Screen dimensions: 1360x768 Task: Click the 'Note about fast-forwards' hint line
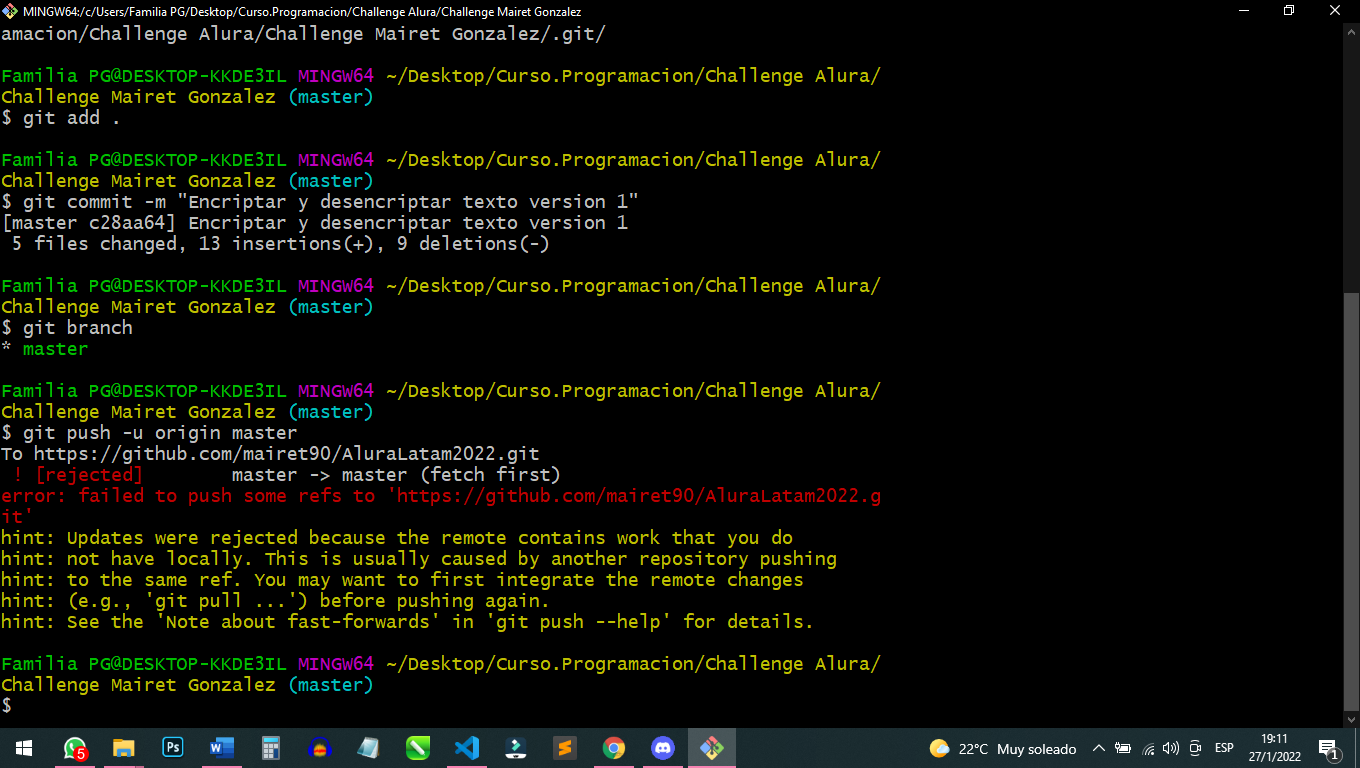408,622
